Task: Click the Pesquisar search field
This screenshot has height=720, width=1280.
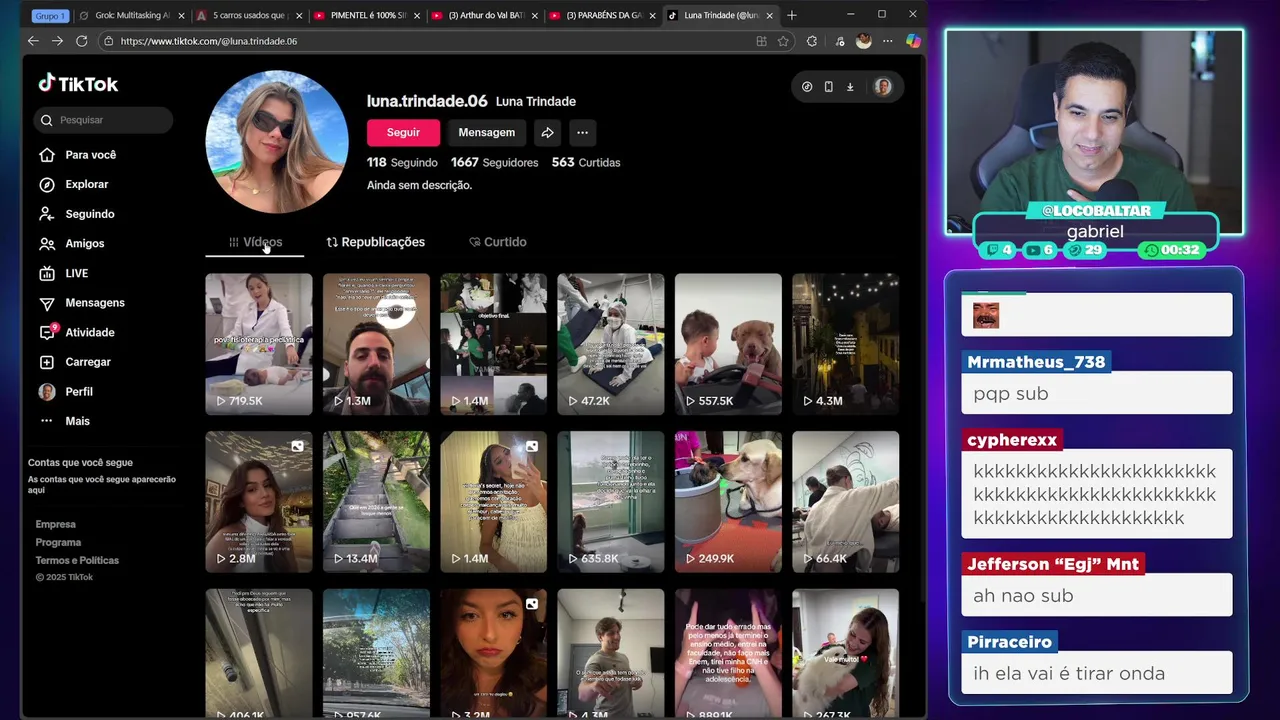Action: coord(104,120)
